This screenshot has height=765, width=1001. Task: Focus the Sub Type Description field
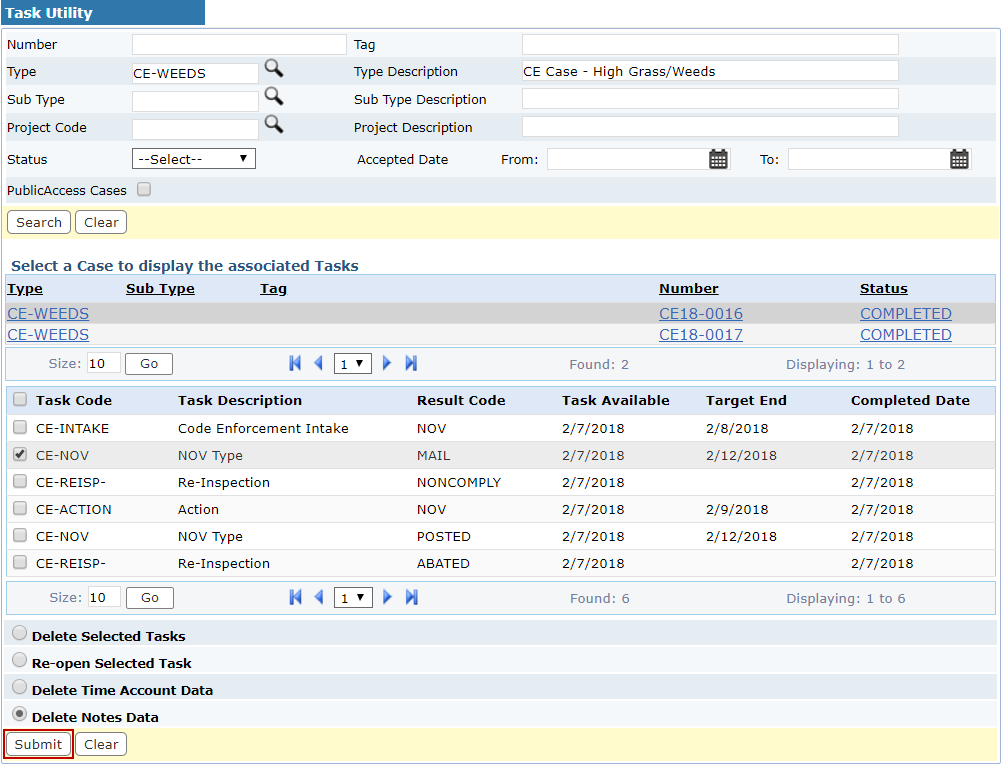point(710,99)
